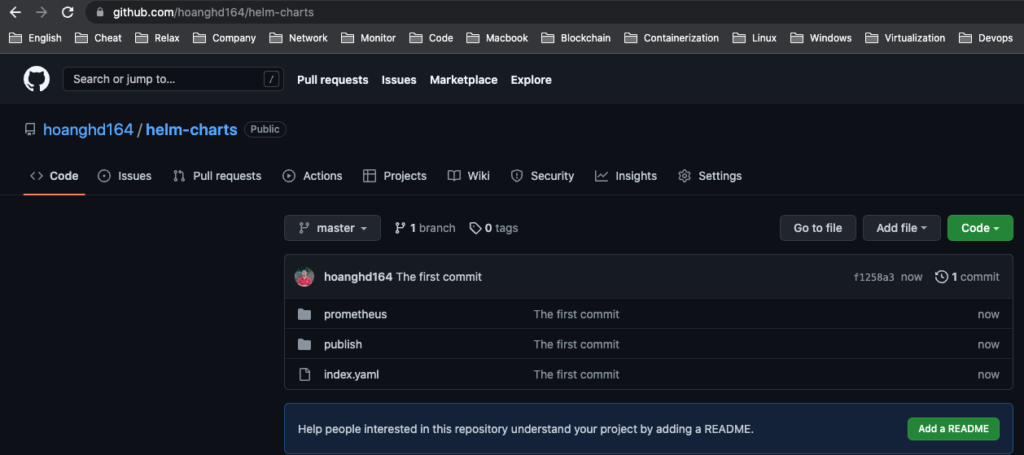Open the Projects tab

click(x=394, y=176)
